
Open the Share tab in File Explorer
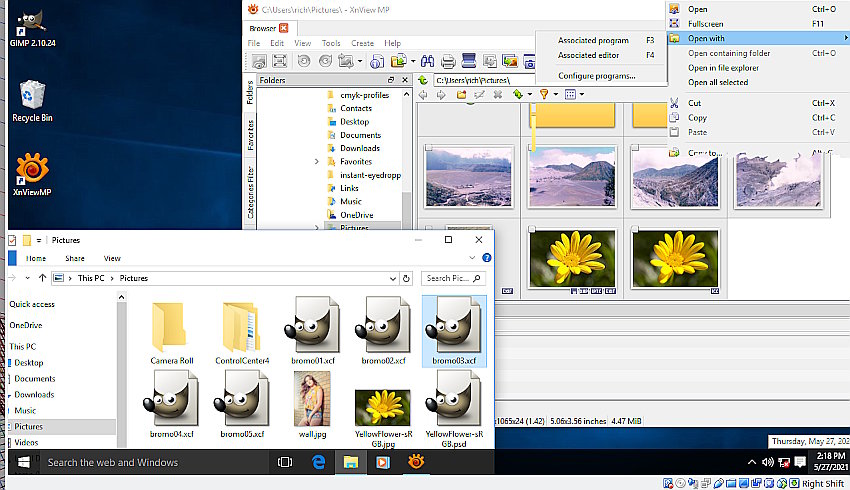pyautogui.click(x=75, y=258)
